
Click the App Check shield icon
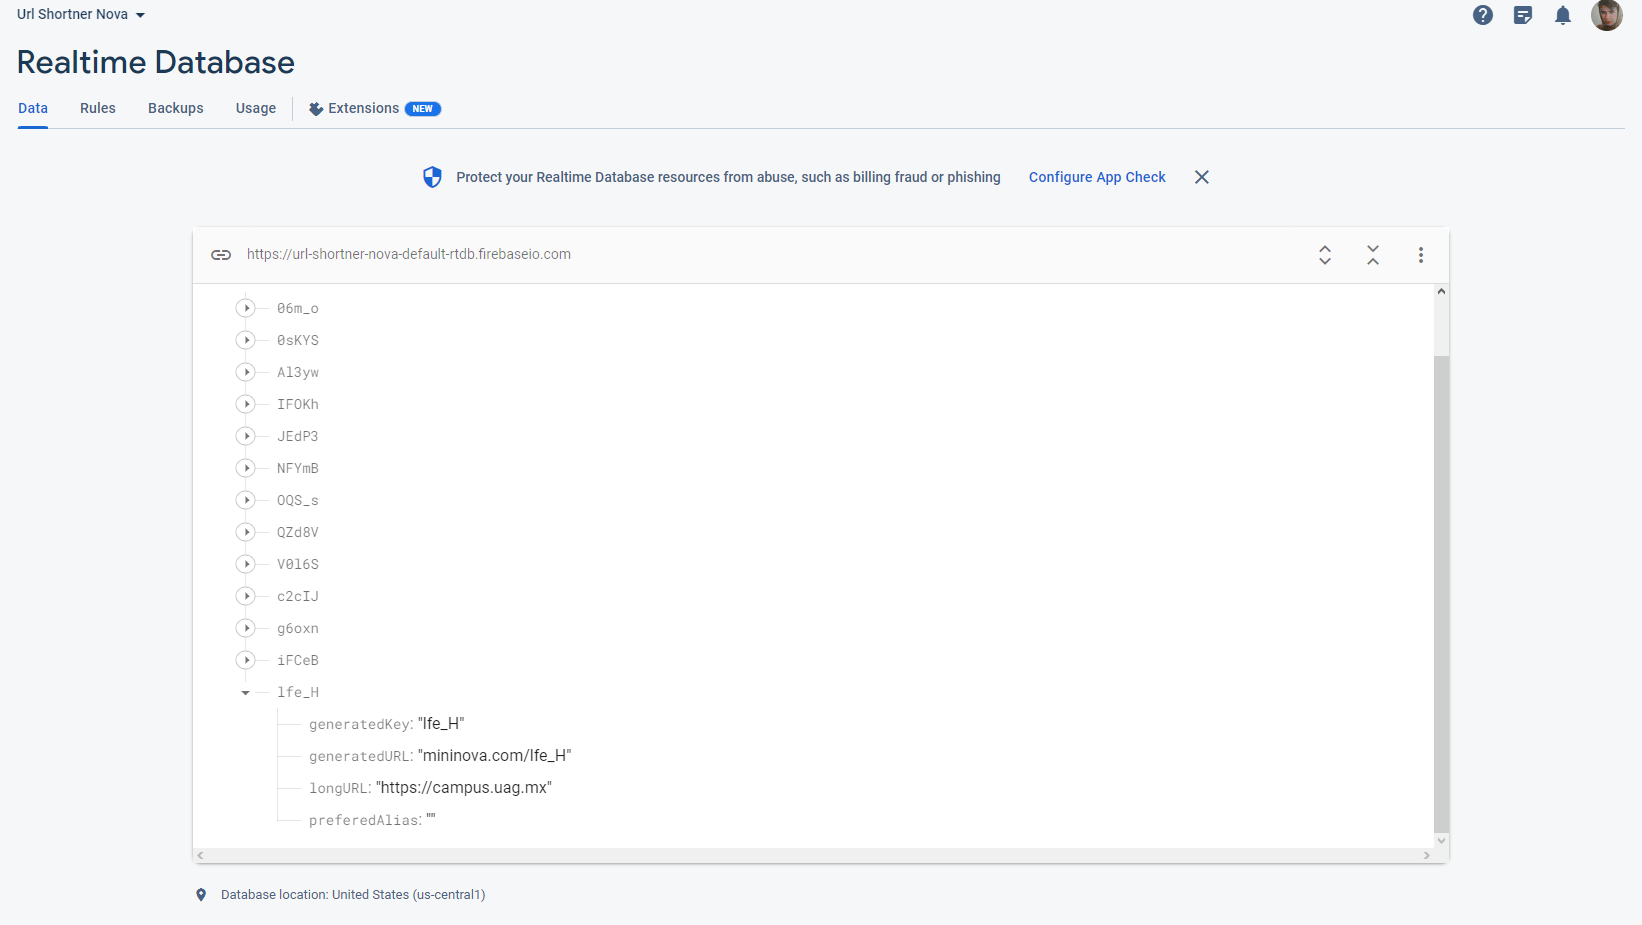pos(431,177)
